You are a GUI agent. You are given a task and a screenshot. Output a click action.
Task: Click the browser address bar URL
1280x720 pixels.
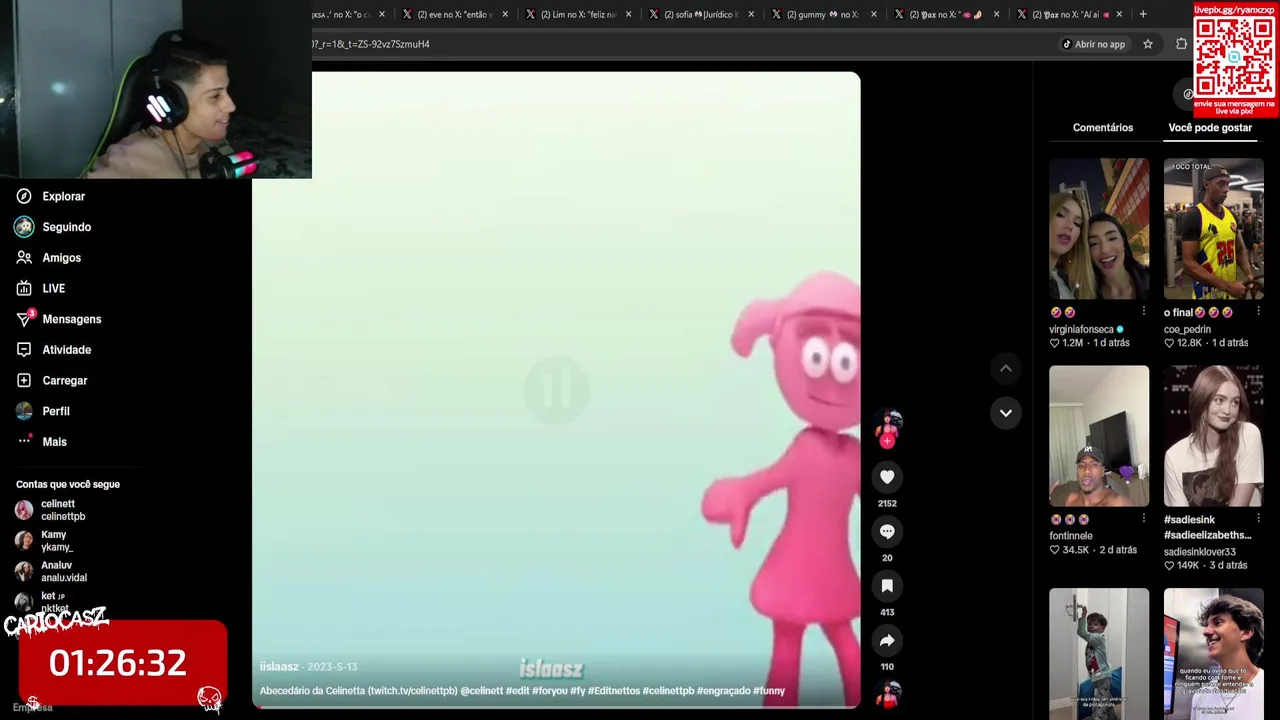click(370, 44)
